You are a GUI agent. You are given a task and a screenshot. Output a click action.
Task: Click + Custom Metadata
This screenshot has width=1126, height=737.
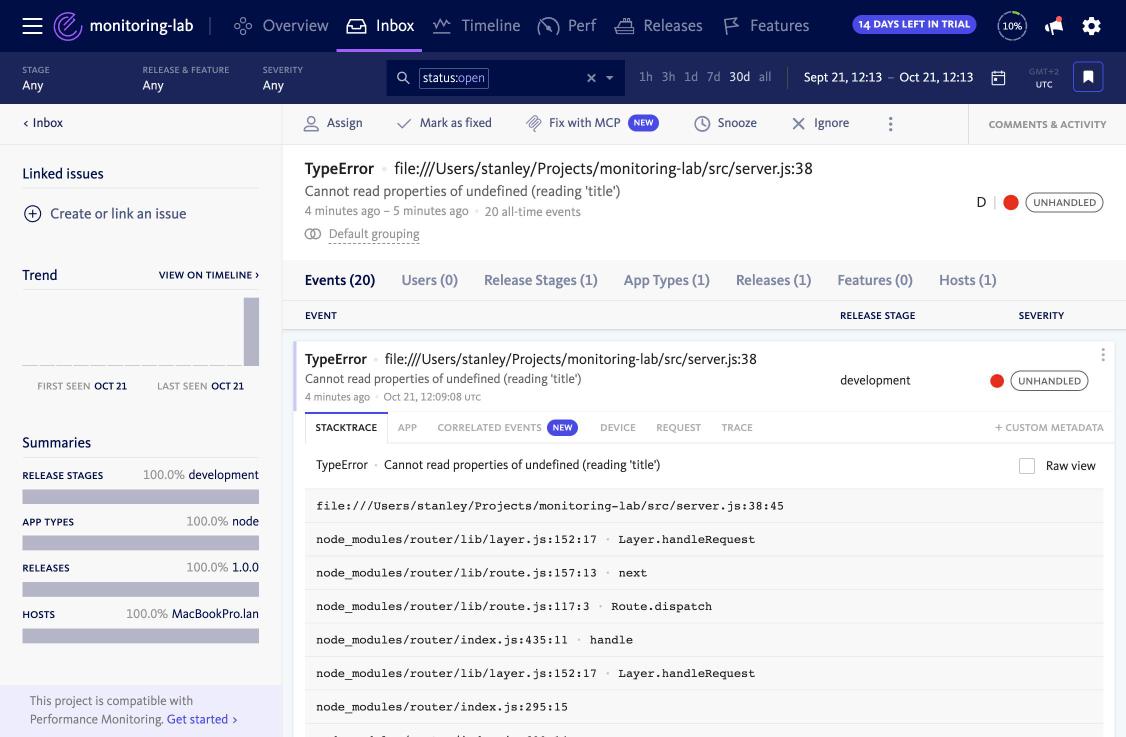tap(1049, 427)
